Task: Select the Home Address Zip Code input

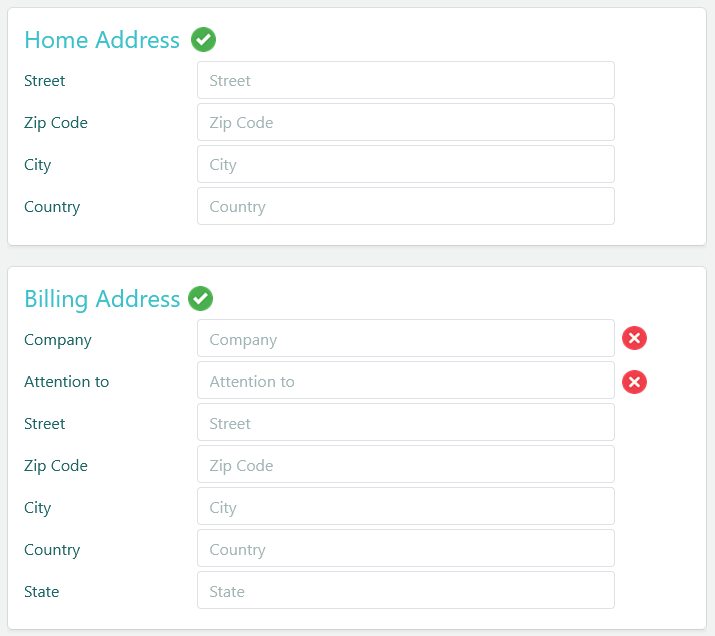Action: tap(405, 122)
